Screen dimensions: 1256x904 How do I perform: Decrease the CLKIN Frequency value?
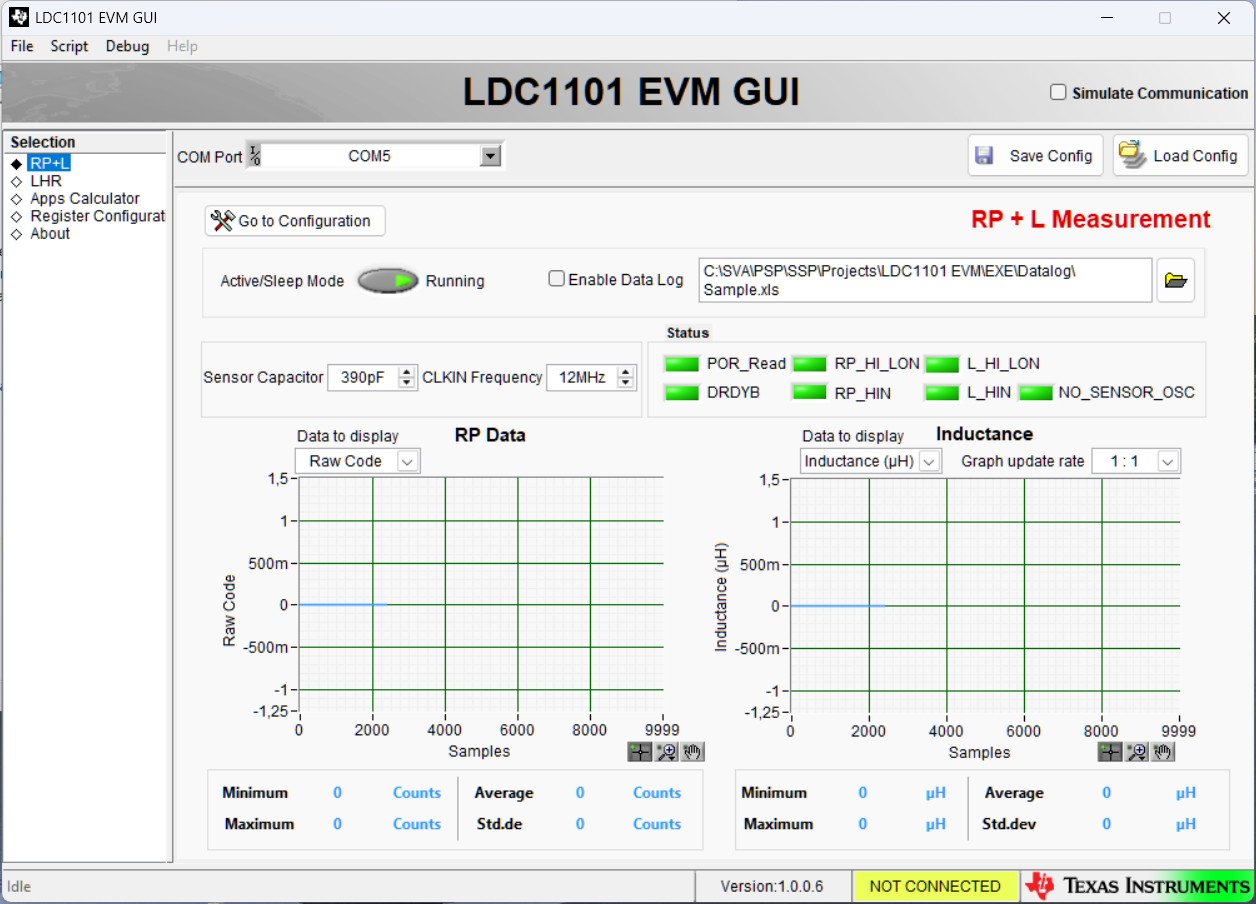625,383
